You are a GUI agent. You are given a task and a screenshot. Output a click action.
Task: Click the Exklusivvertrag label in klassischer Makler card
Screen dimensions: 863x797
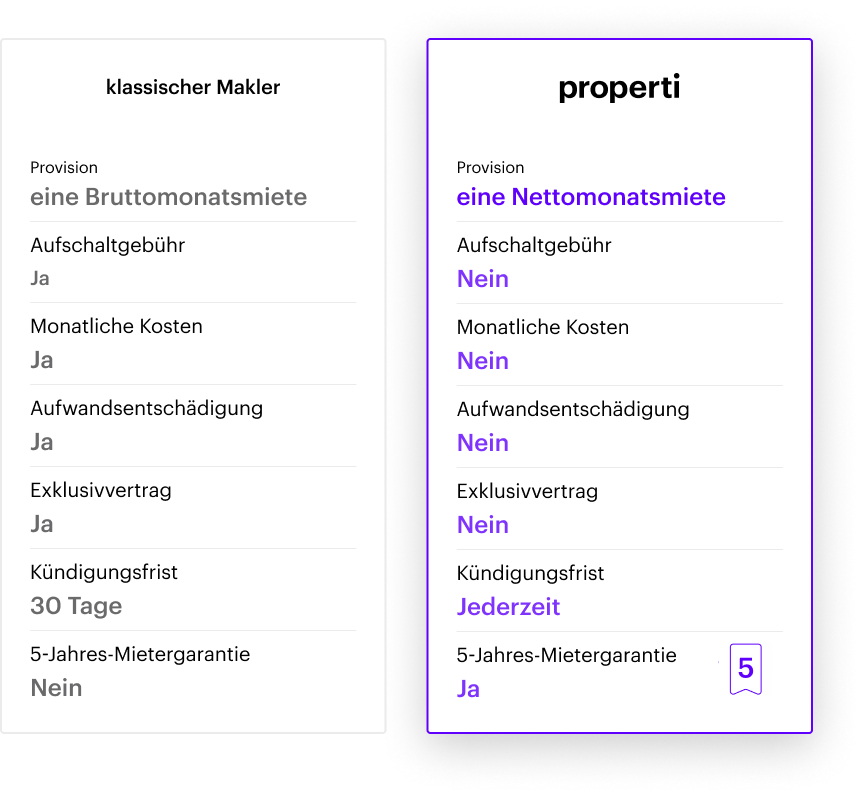(101, 490)
